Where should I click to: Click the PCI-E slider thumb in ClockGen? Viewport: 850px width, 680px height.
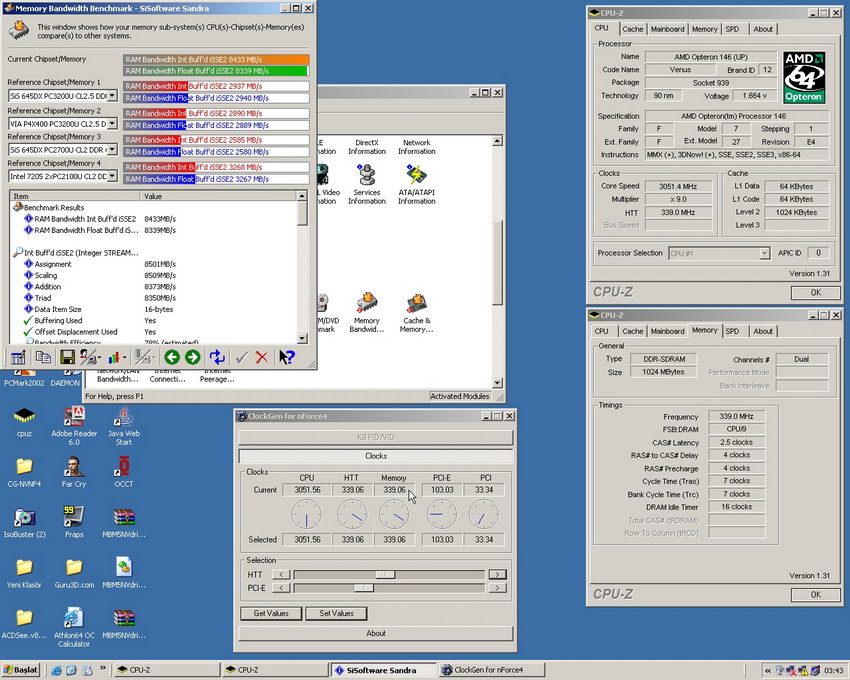click(364, 588)
